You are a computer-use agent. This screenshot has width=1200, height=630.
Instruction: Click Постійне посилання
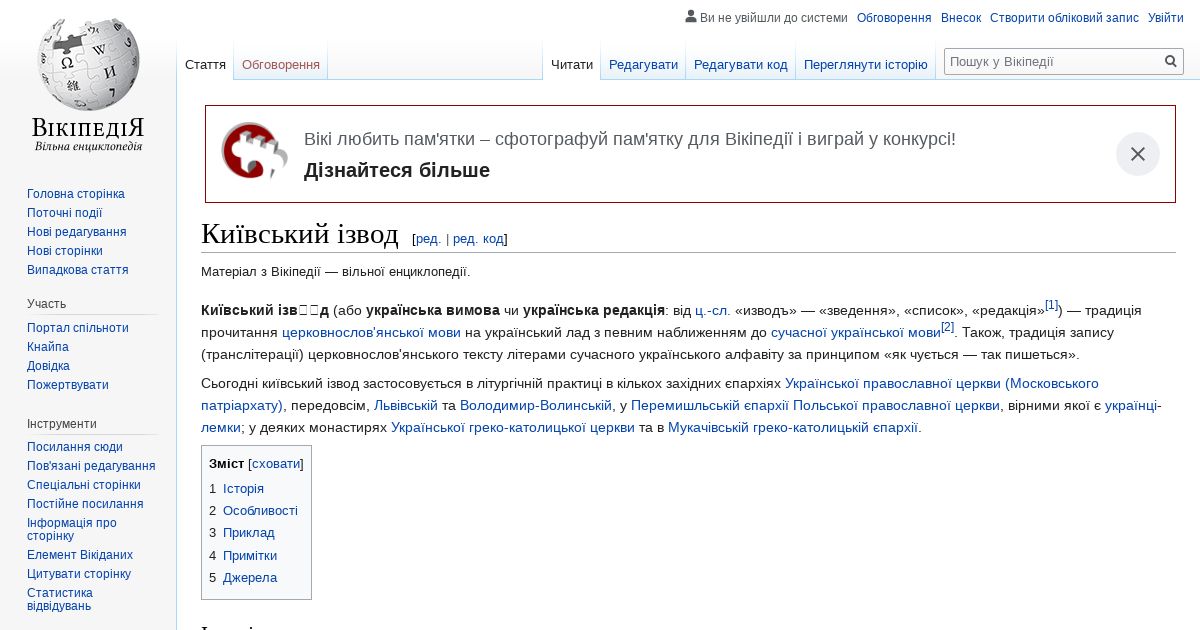coord(85,504)
